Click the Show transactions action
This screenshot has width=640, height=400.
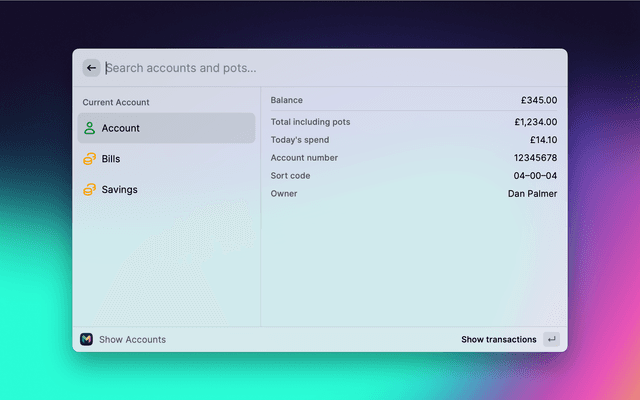pos(499,340)
